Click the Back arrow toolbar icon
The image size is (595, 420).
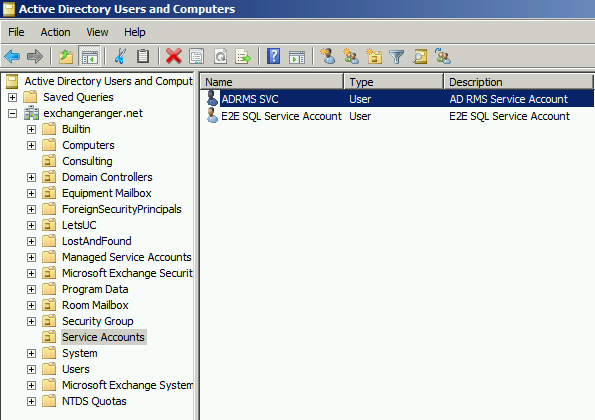click(x=12, y=57)
